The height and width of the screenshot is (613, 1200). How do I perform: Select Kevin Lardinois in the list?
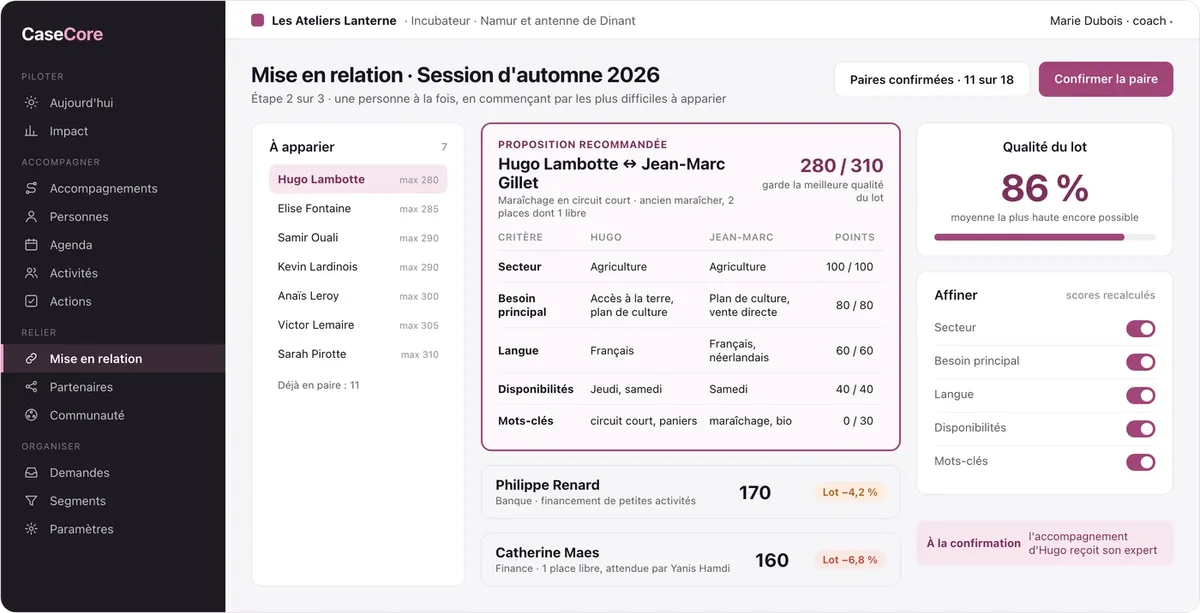pyautogui.click(x=358, y=266)
